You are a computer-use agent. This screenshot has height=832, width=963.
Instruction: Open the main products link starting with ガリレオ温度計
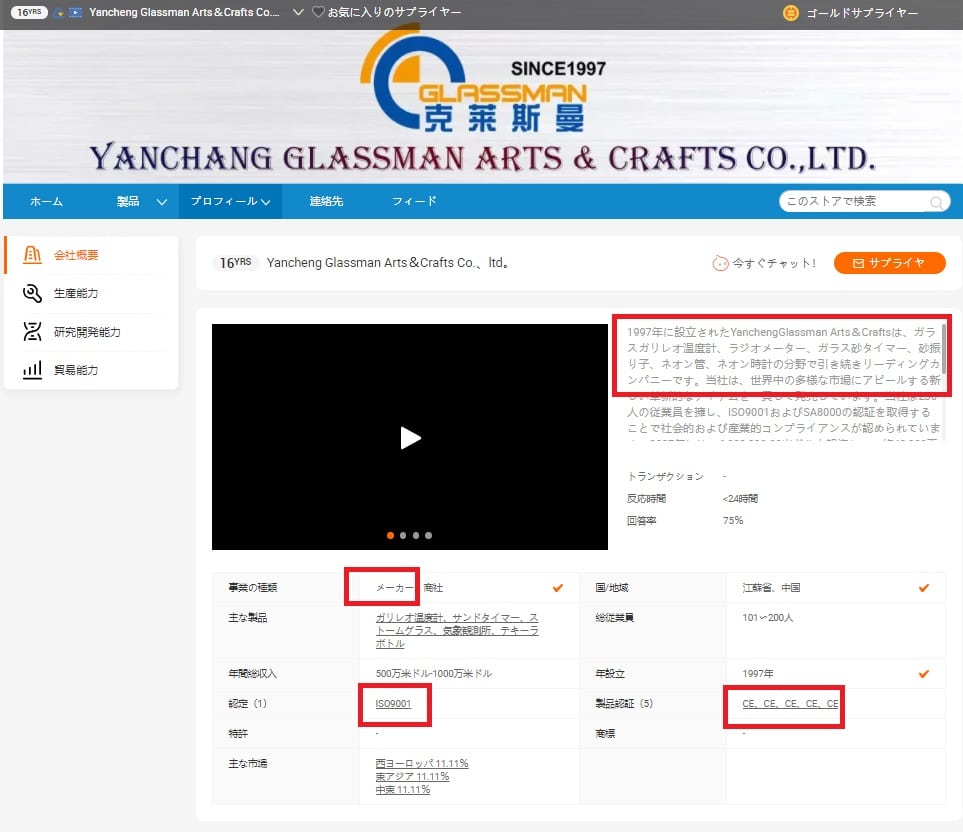(457, 631)
